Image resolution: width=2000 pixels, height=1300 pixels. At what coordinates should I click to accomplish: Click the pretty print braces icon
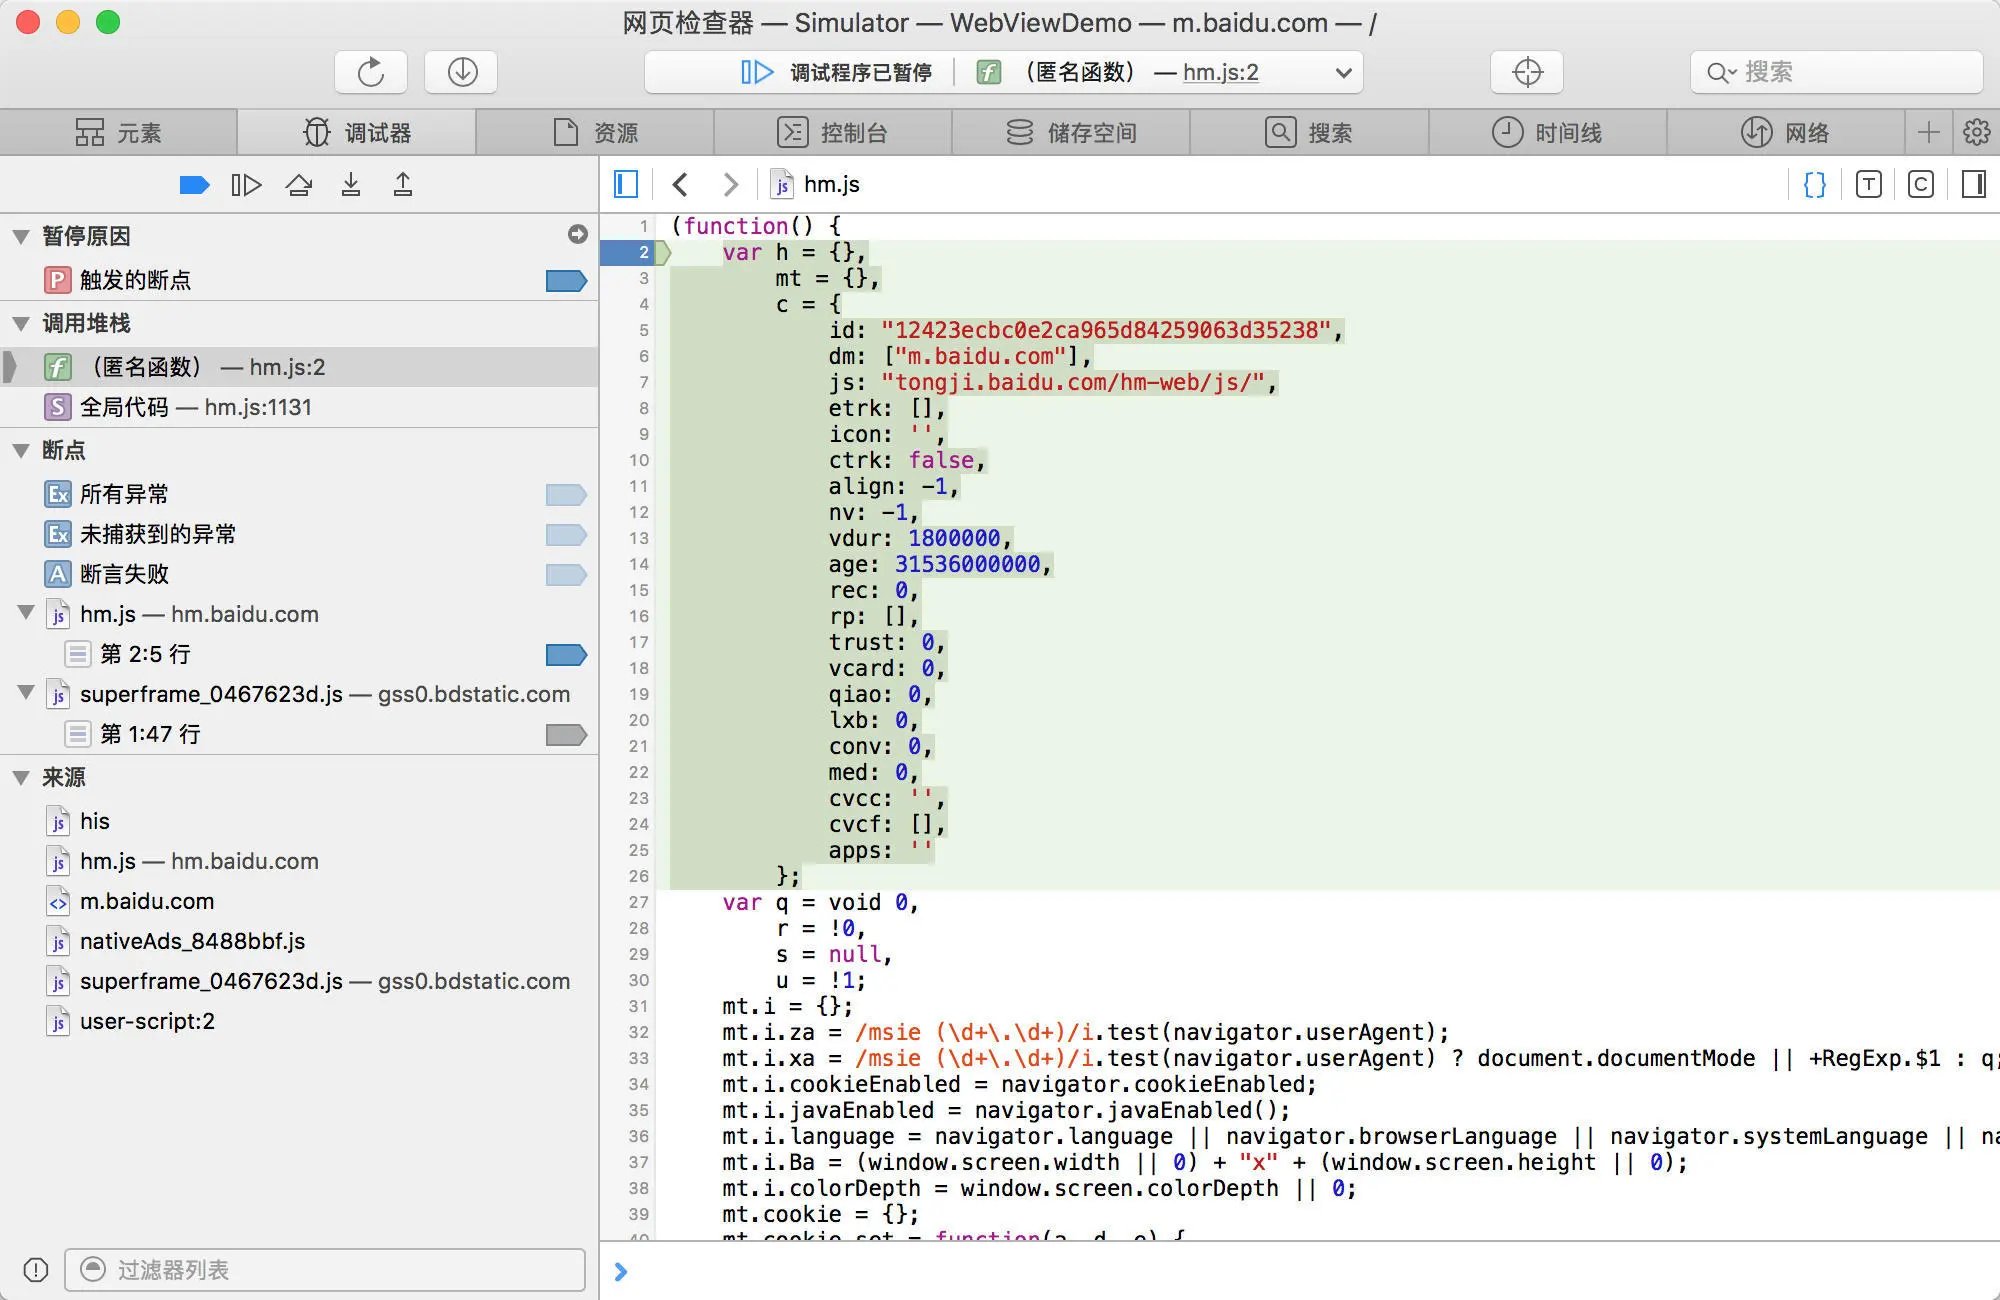point(1814,185)
